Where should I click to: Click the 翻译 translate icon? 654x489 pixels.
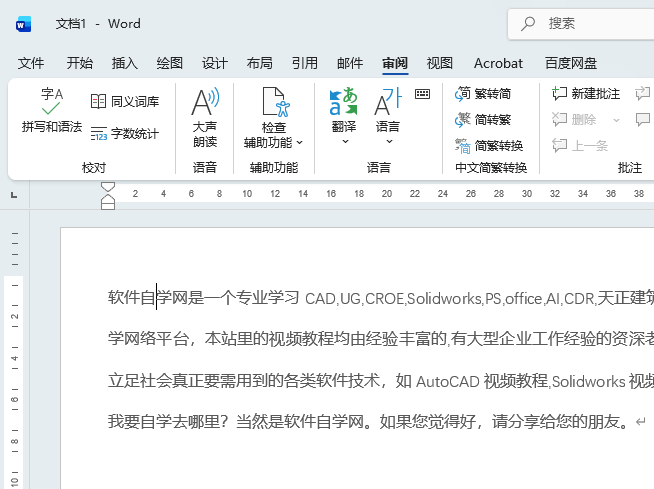343,101
